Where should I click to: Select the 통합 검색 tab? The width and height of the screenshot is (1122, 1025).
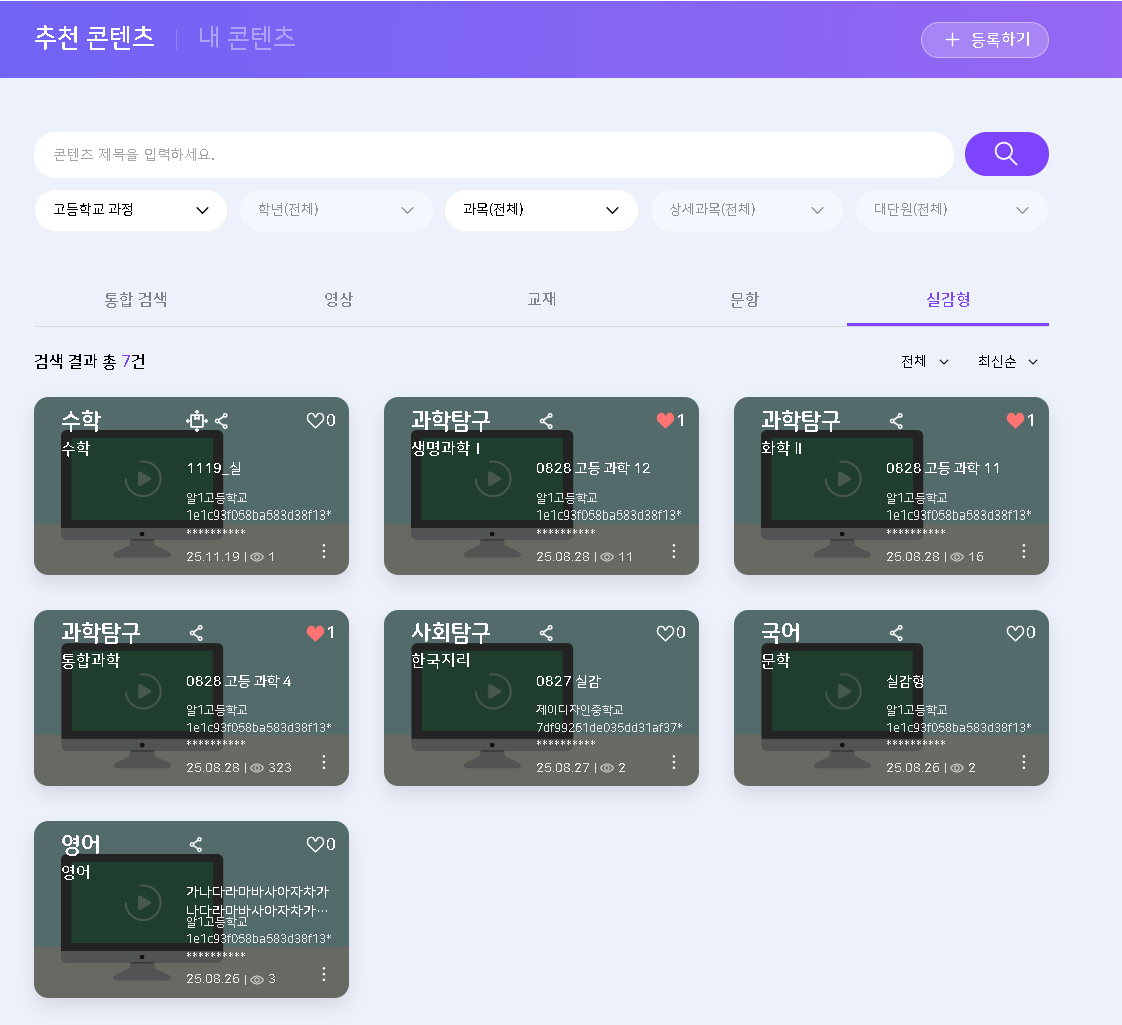[x=135, y=300]
